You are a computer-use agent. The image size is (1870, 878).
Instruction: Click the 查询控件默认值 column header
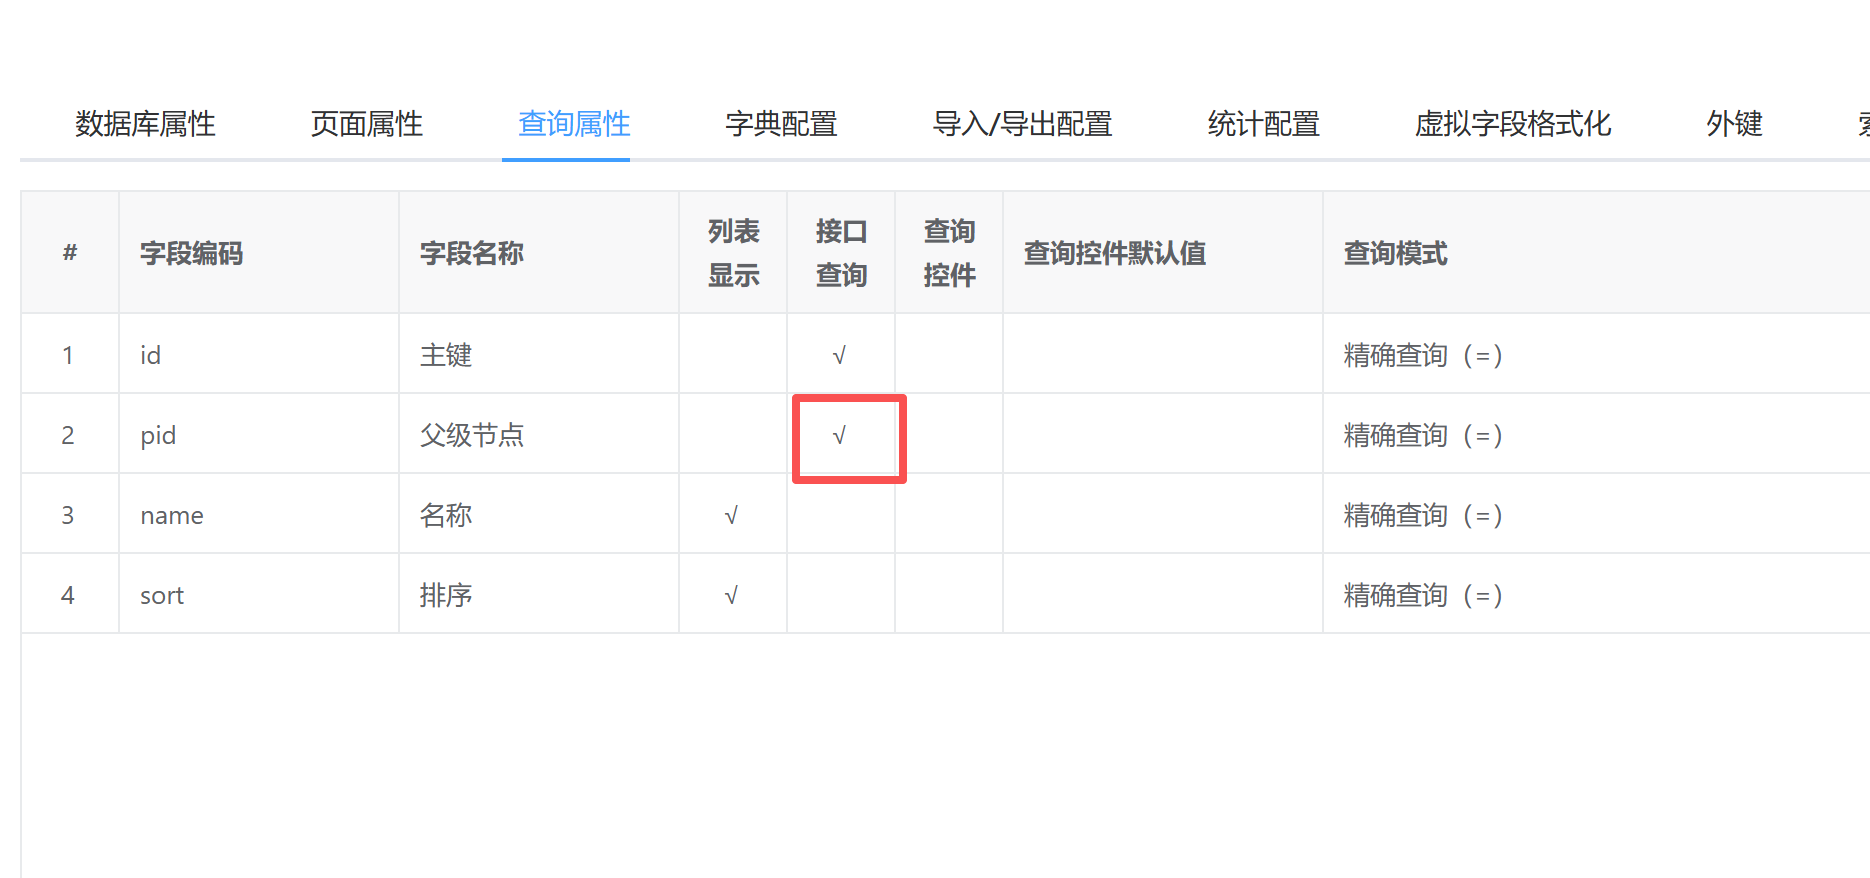[1114, 253]
